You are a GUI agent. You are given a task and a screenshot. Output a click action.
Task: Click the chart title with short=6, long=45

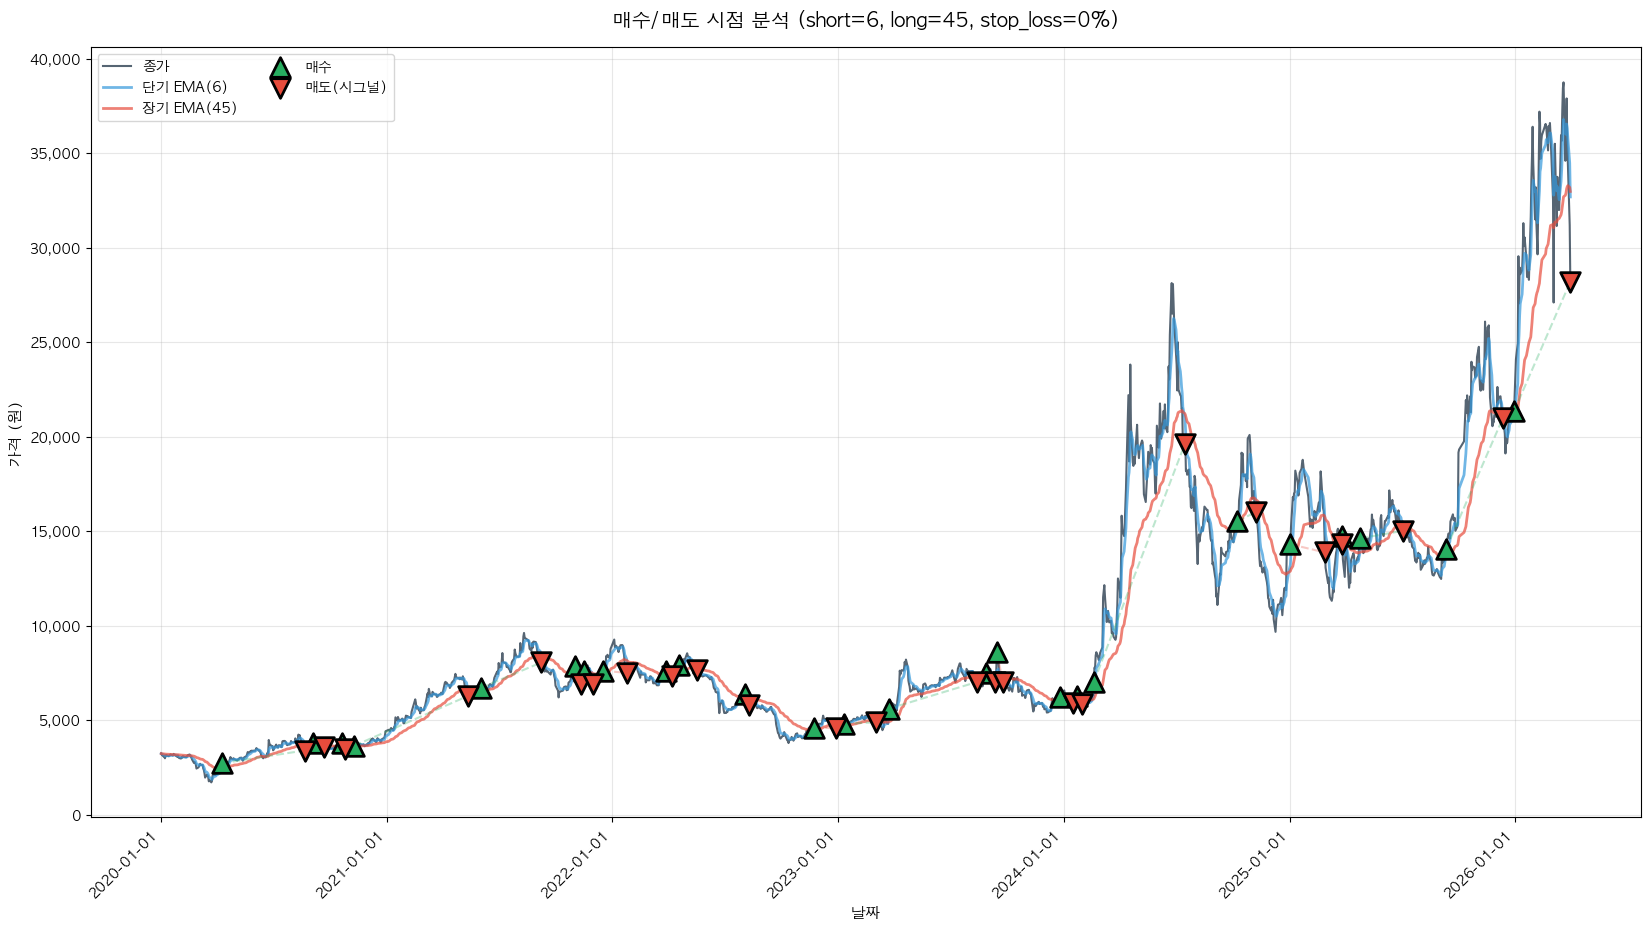[865, 20]
